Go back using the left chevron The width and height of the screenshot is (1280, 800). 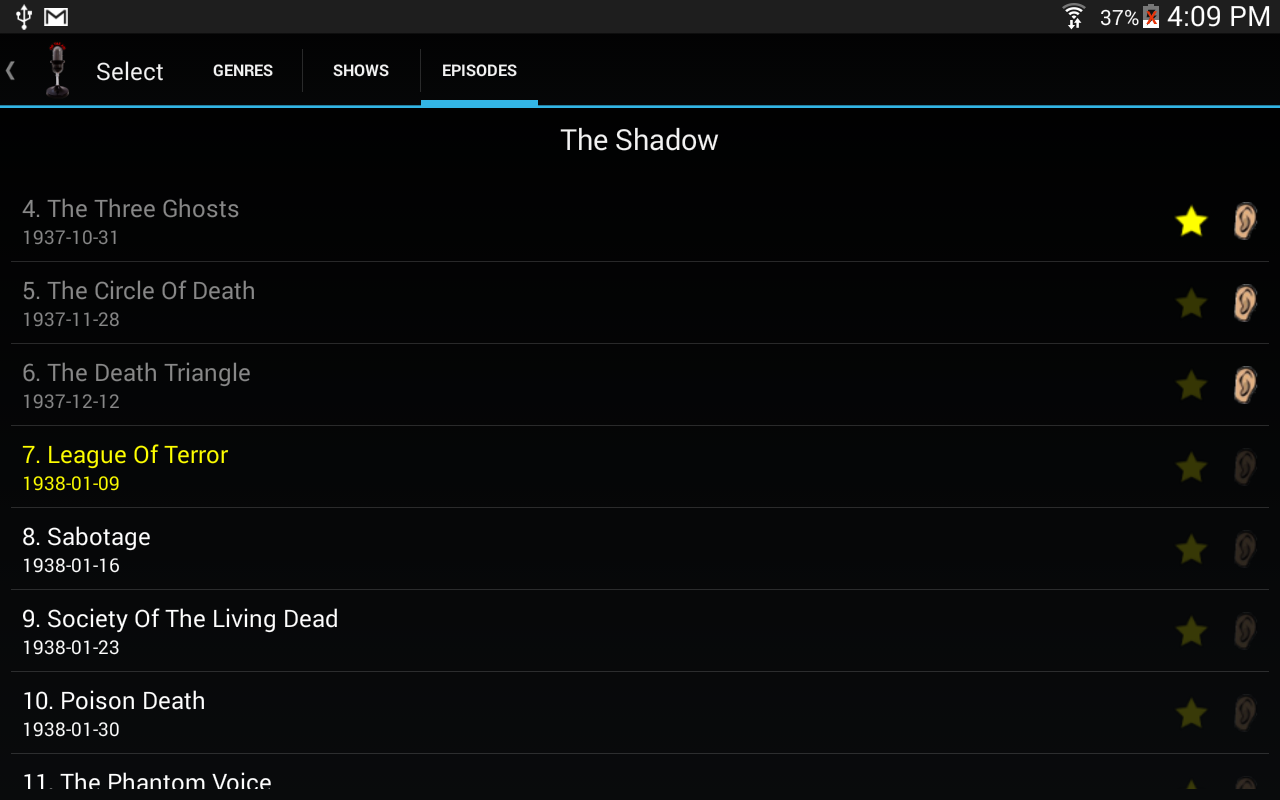11,70
